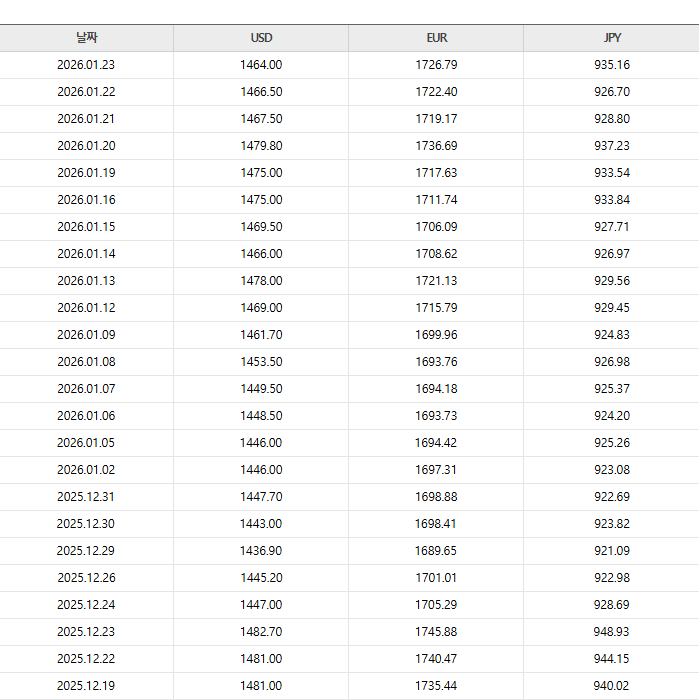The width and height of the screenshot is (700, 700).
Task: Click the USD column header
Action: [261, 38]
